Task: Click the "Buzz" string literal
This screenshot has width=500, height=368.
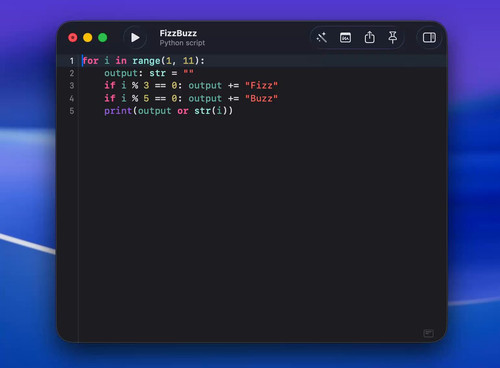Action: [x=261, y=98]
